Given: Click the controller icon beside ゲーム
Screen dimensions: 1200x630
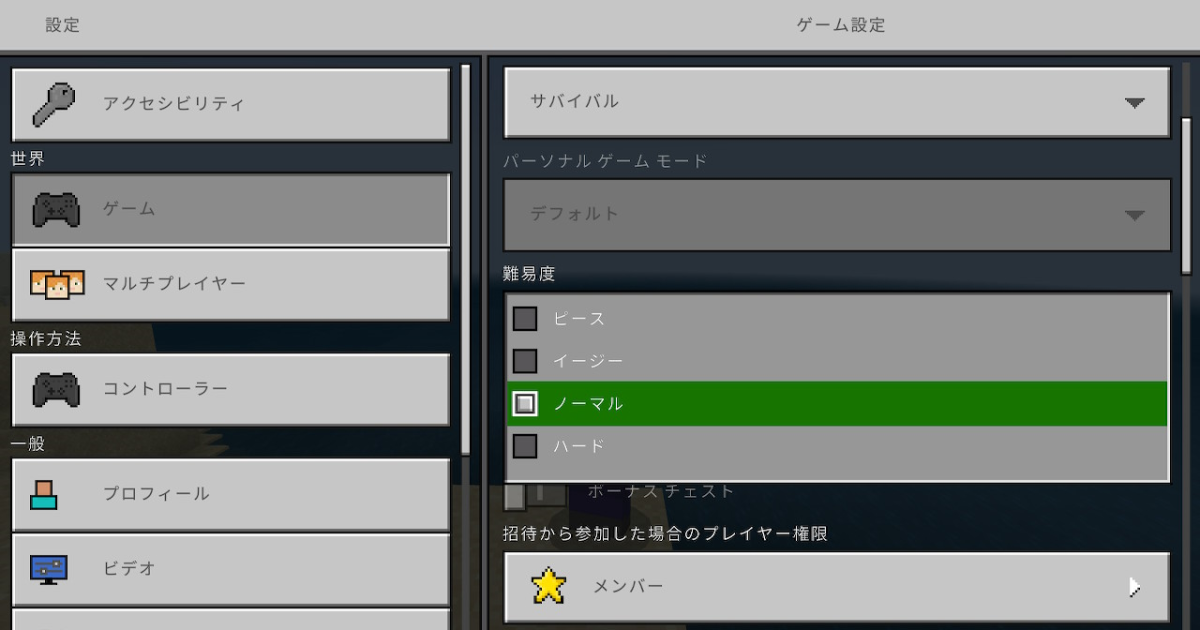Looking at the screenshot, I should coord(57,210).
